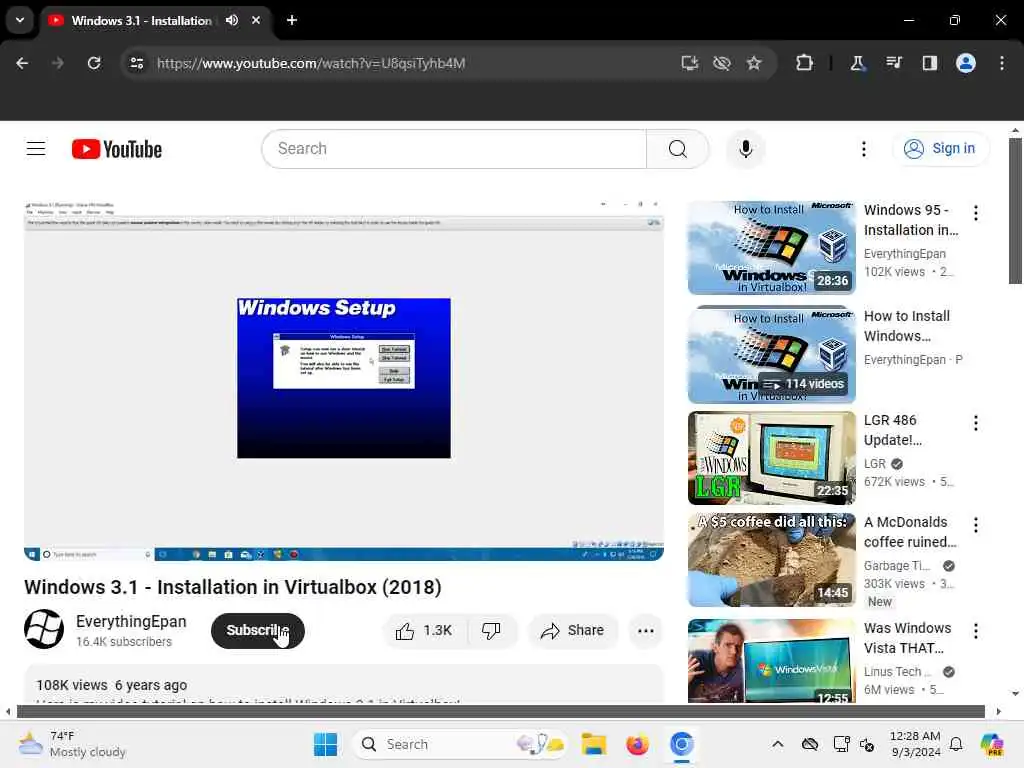Viewport: 1024px width, 768px height.
Task: View site information icon in address bar
Action: click(x=137, y=63)
